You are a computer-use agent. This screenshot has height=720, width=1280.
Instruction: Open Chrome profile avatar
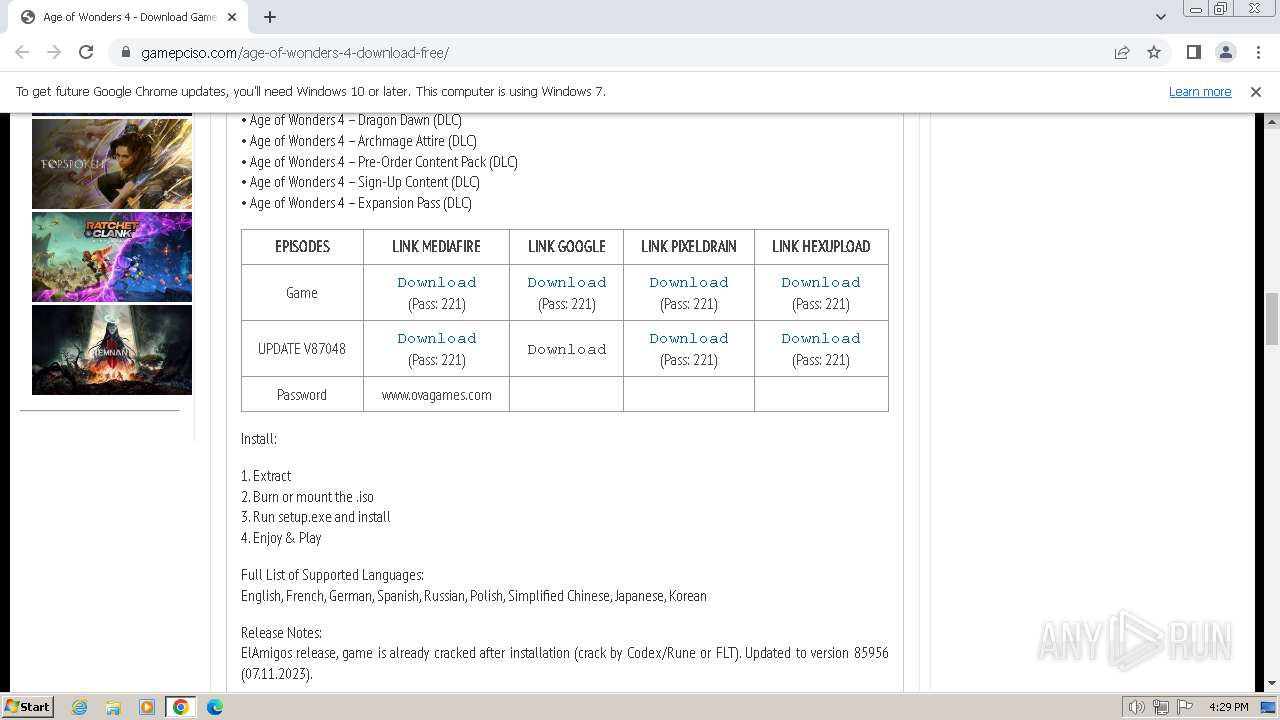pyautogui.click(x=1225, y=52)
